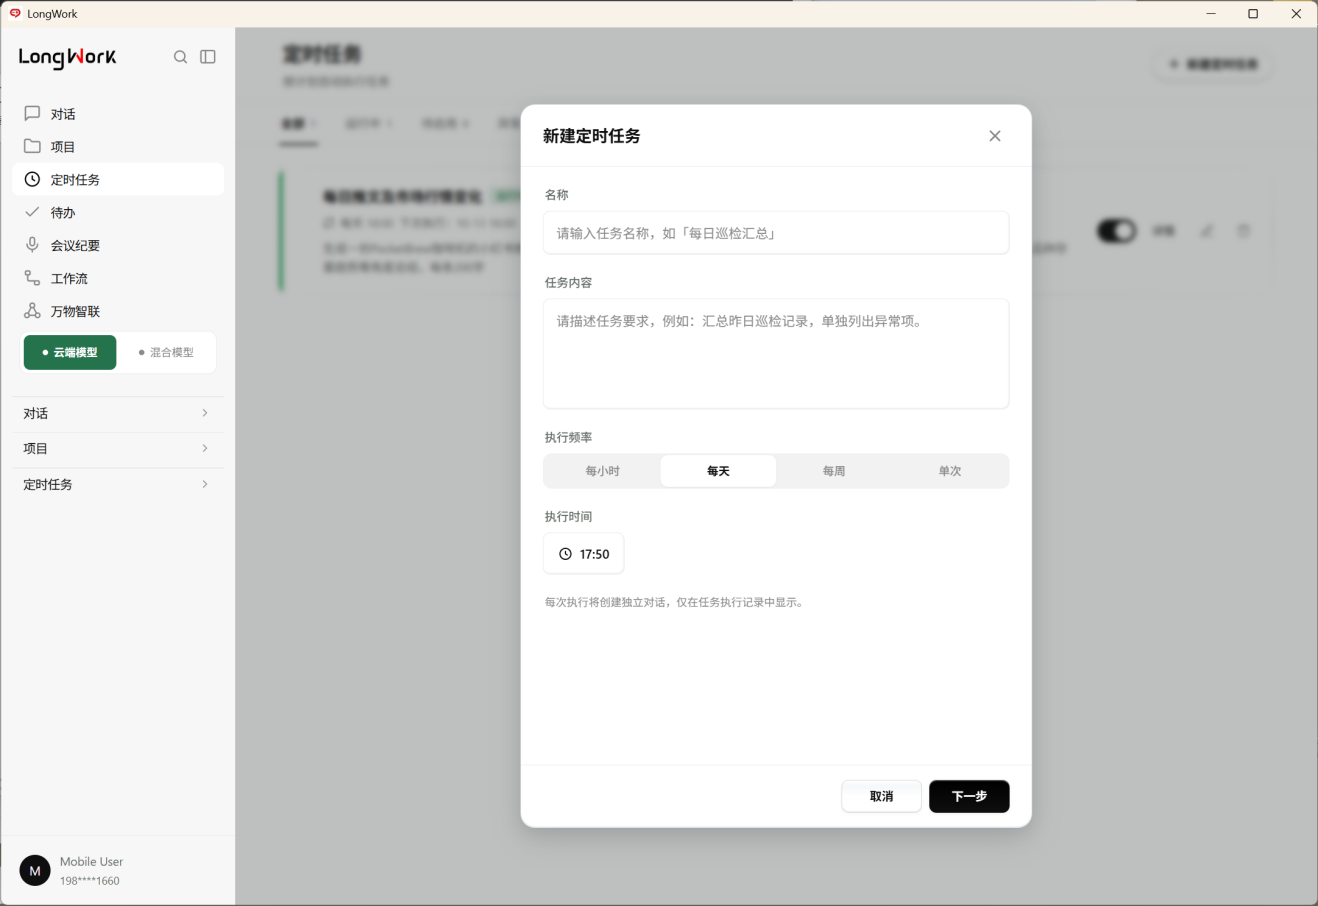Click the 名称 task name input field
The height and width of the screenshot is (906, 1318).
(776, 233)
